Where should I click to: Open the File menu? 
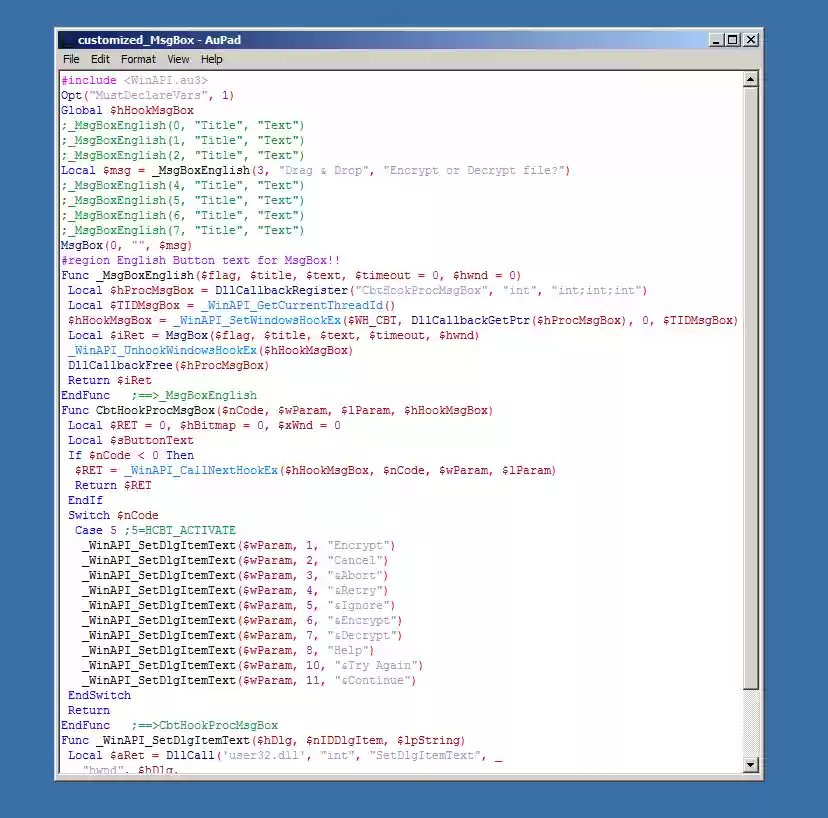[x=71, y=59]
